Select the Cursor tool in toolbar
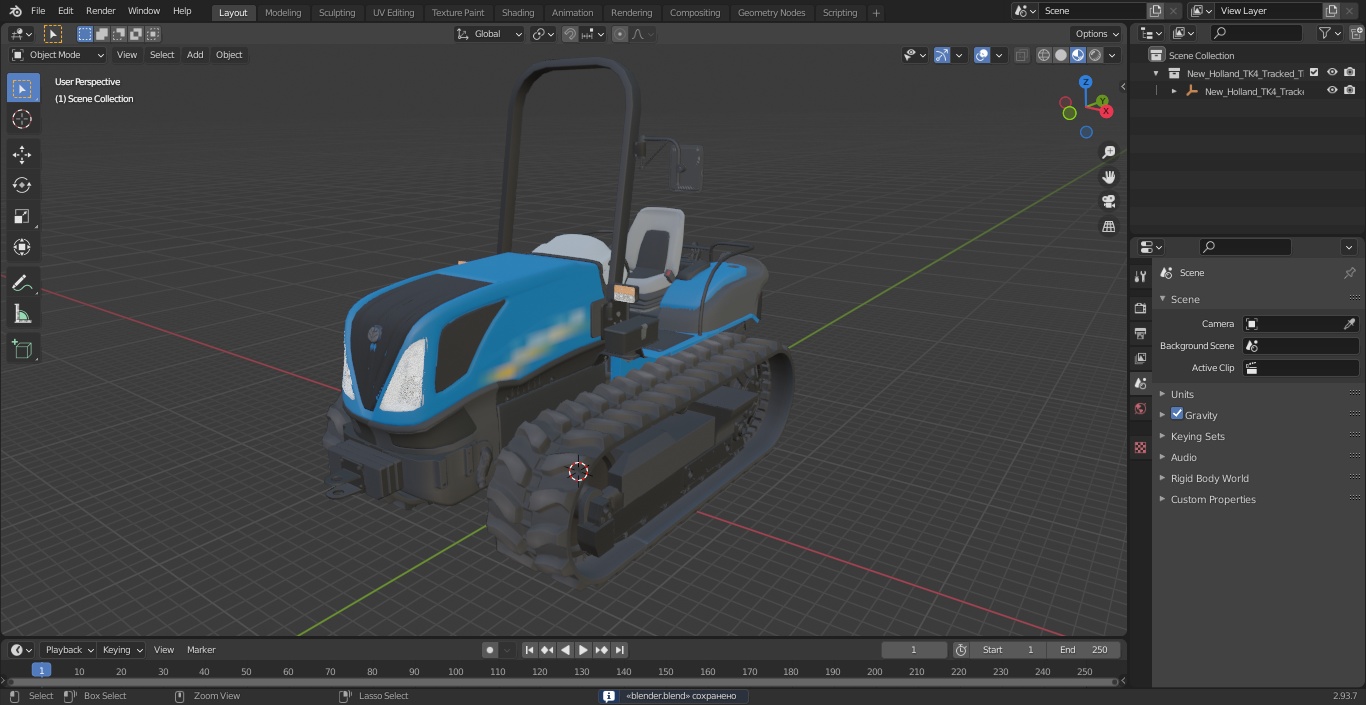1366x705 pixels. (x=22, y=119)
